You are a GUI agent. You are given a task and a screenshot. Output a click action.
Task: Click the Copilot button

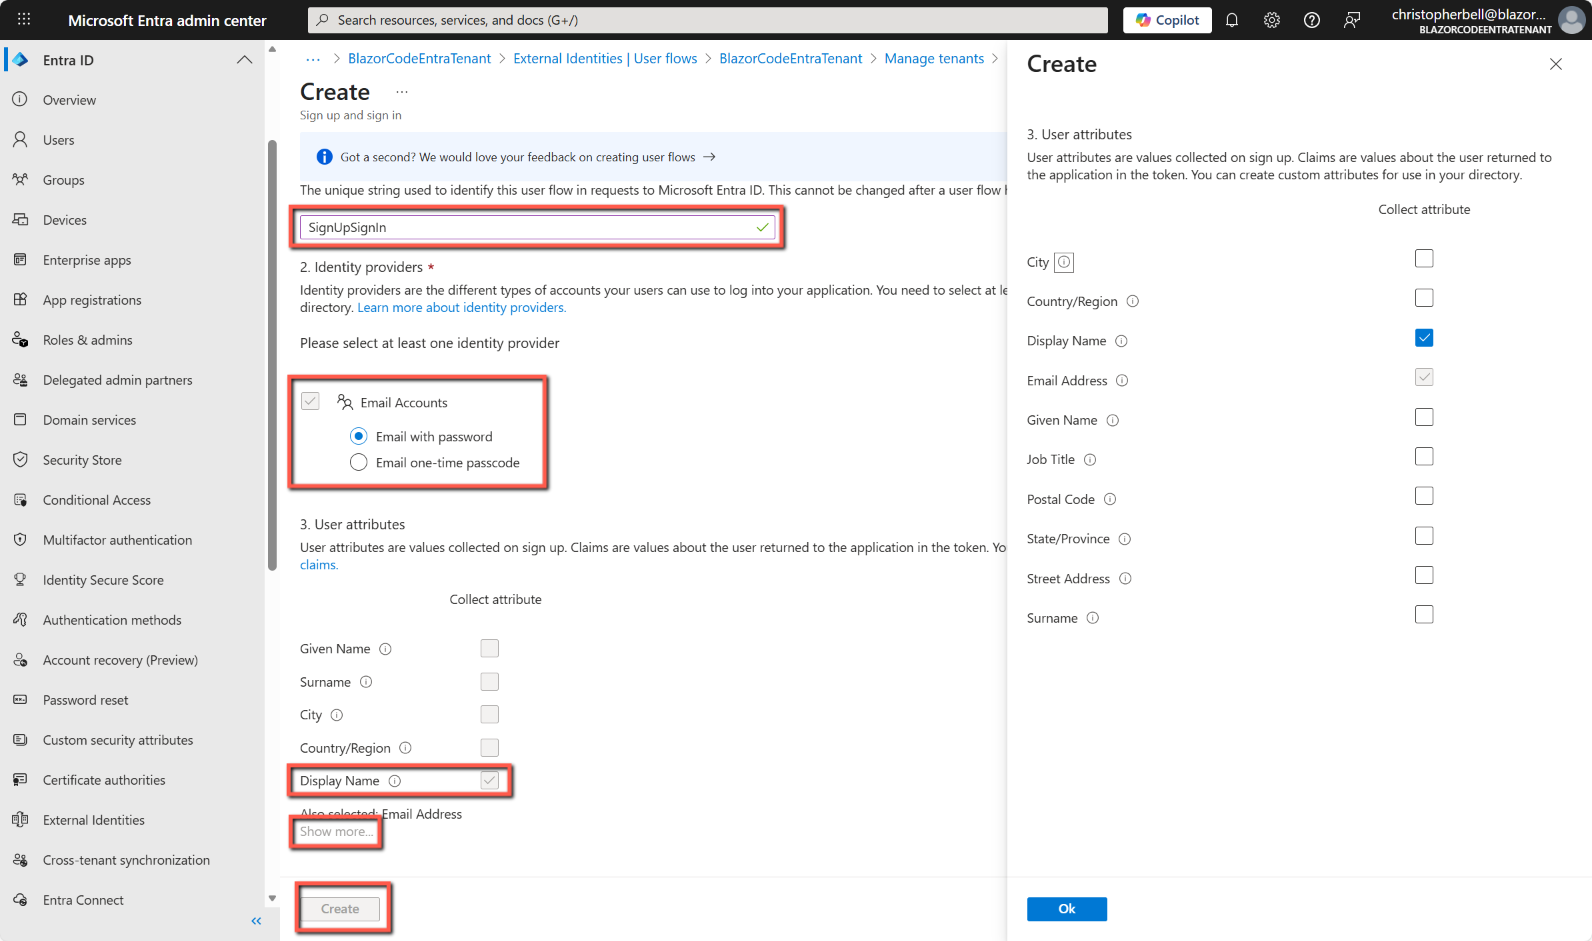point(1167,20)
